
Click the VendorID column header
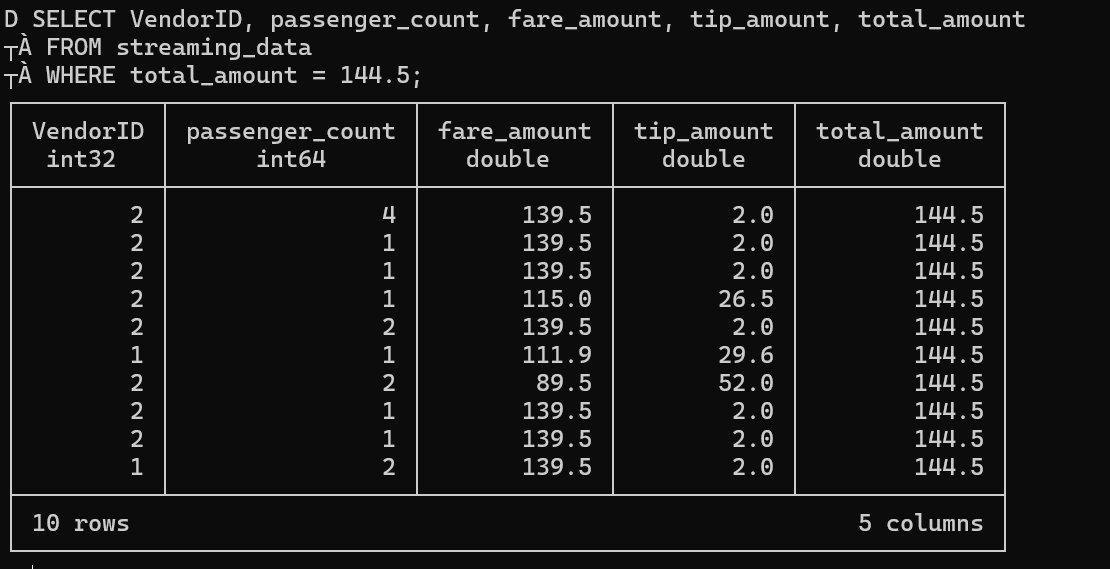point(88,131)
